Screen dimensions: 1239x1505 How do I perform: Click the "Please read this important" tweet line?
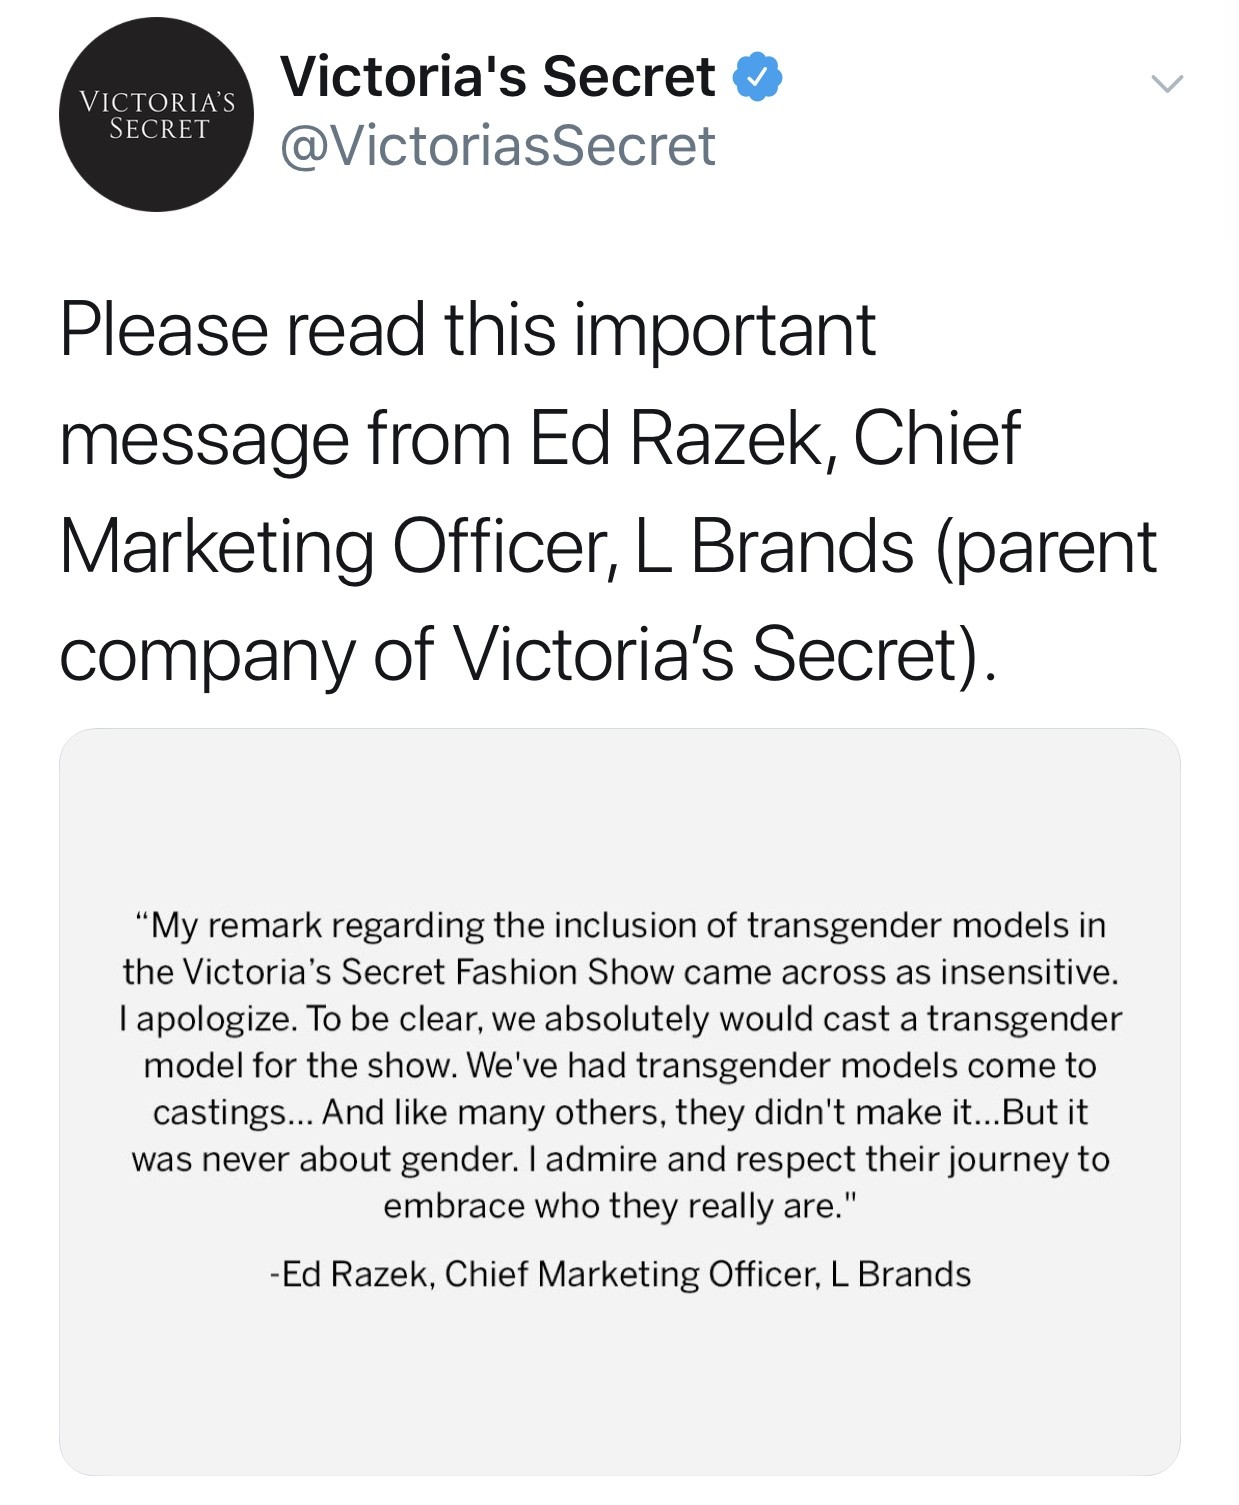pyautogui.click(x=467, y=329)
